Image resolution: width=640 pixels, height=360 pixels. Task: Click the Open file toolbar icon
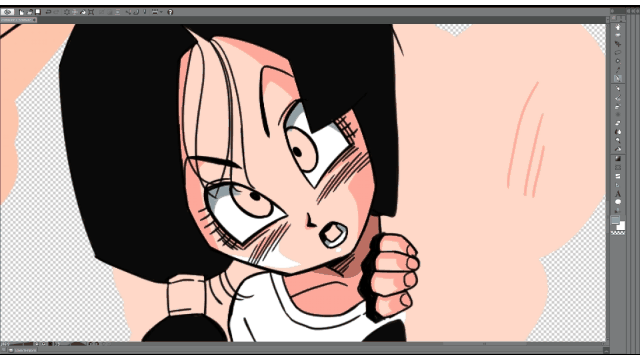[29, 12]
